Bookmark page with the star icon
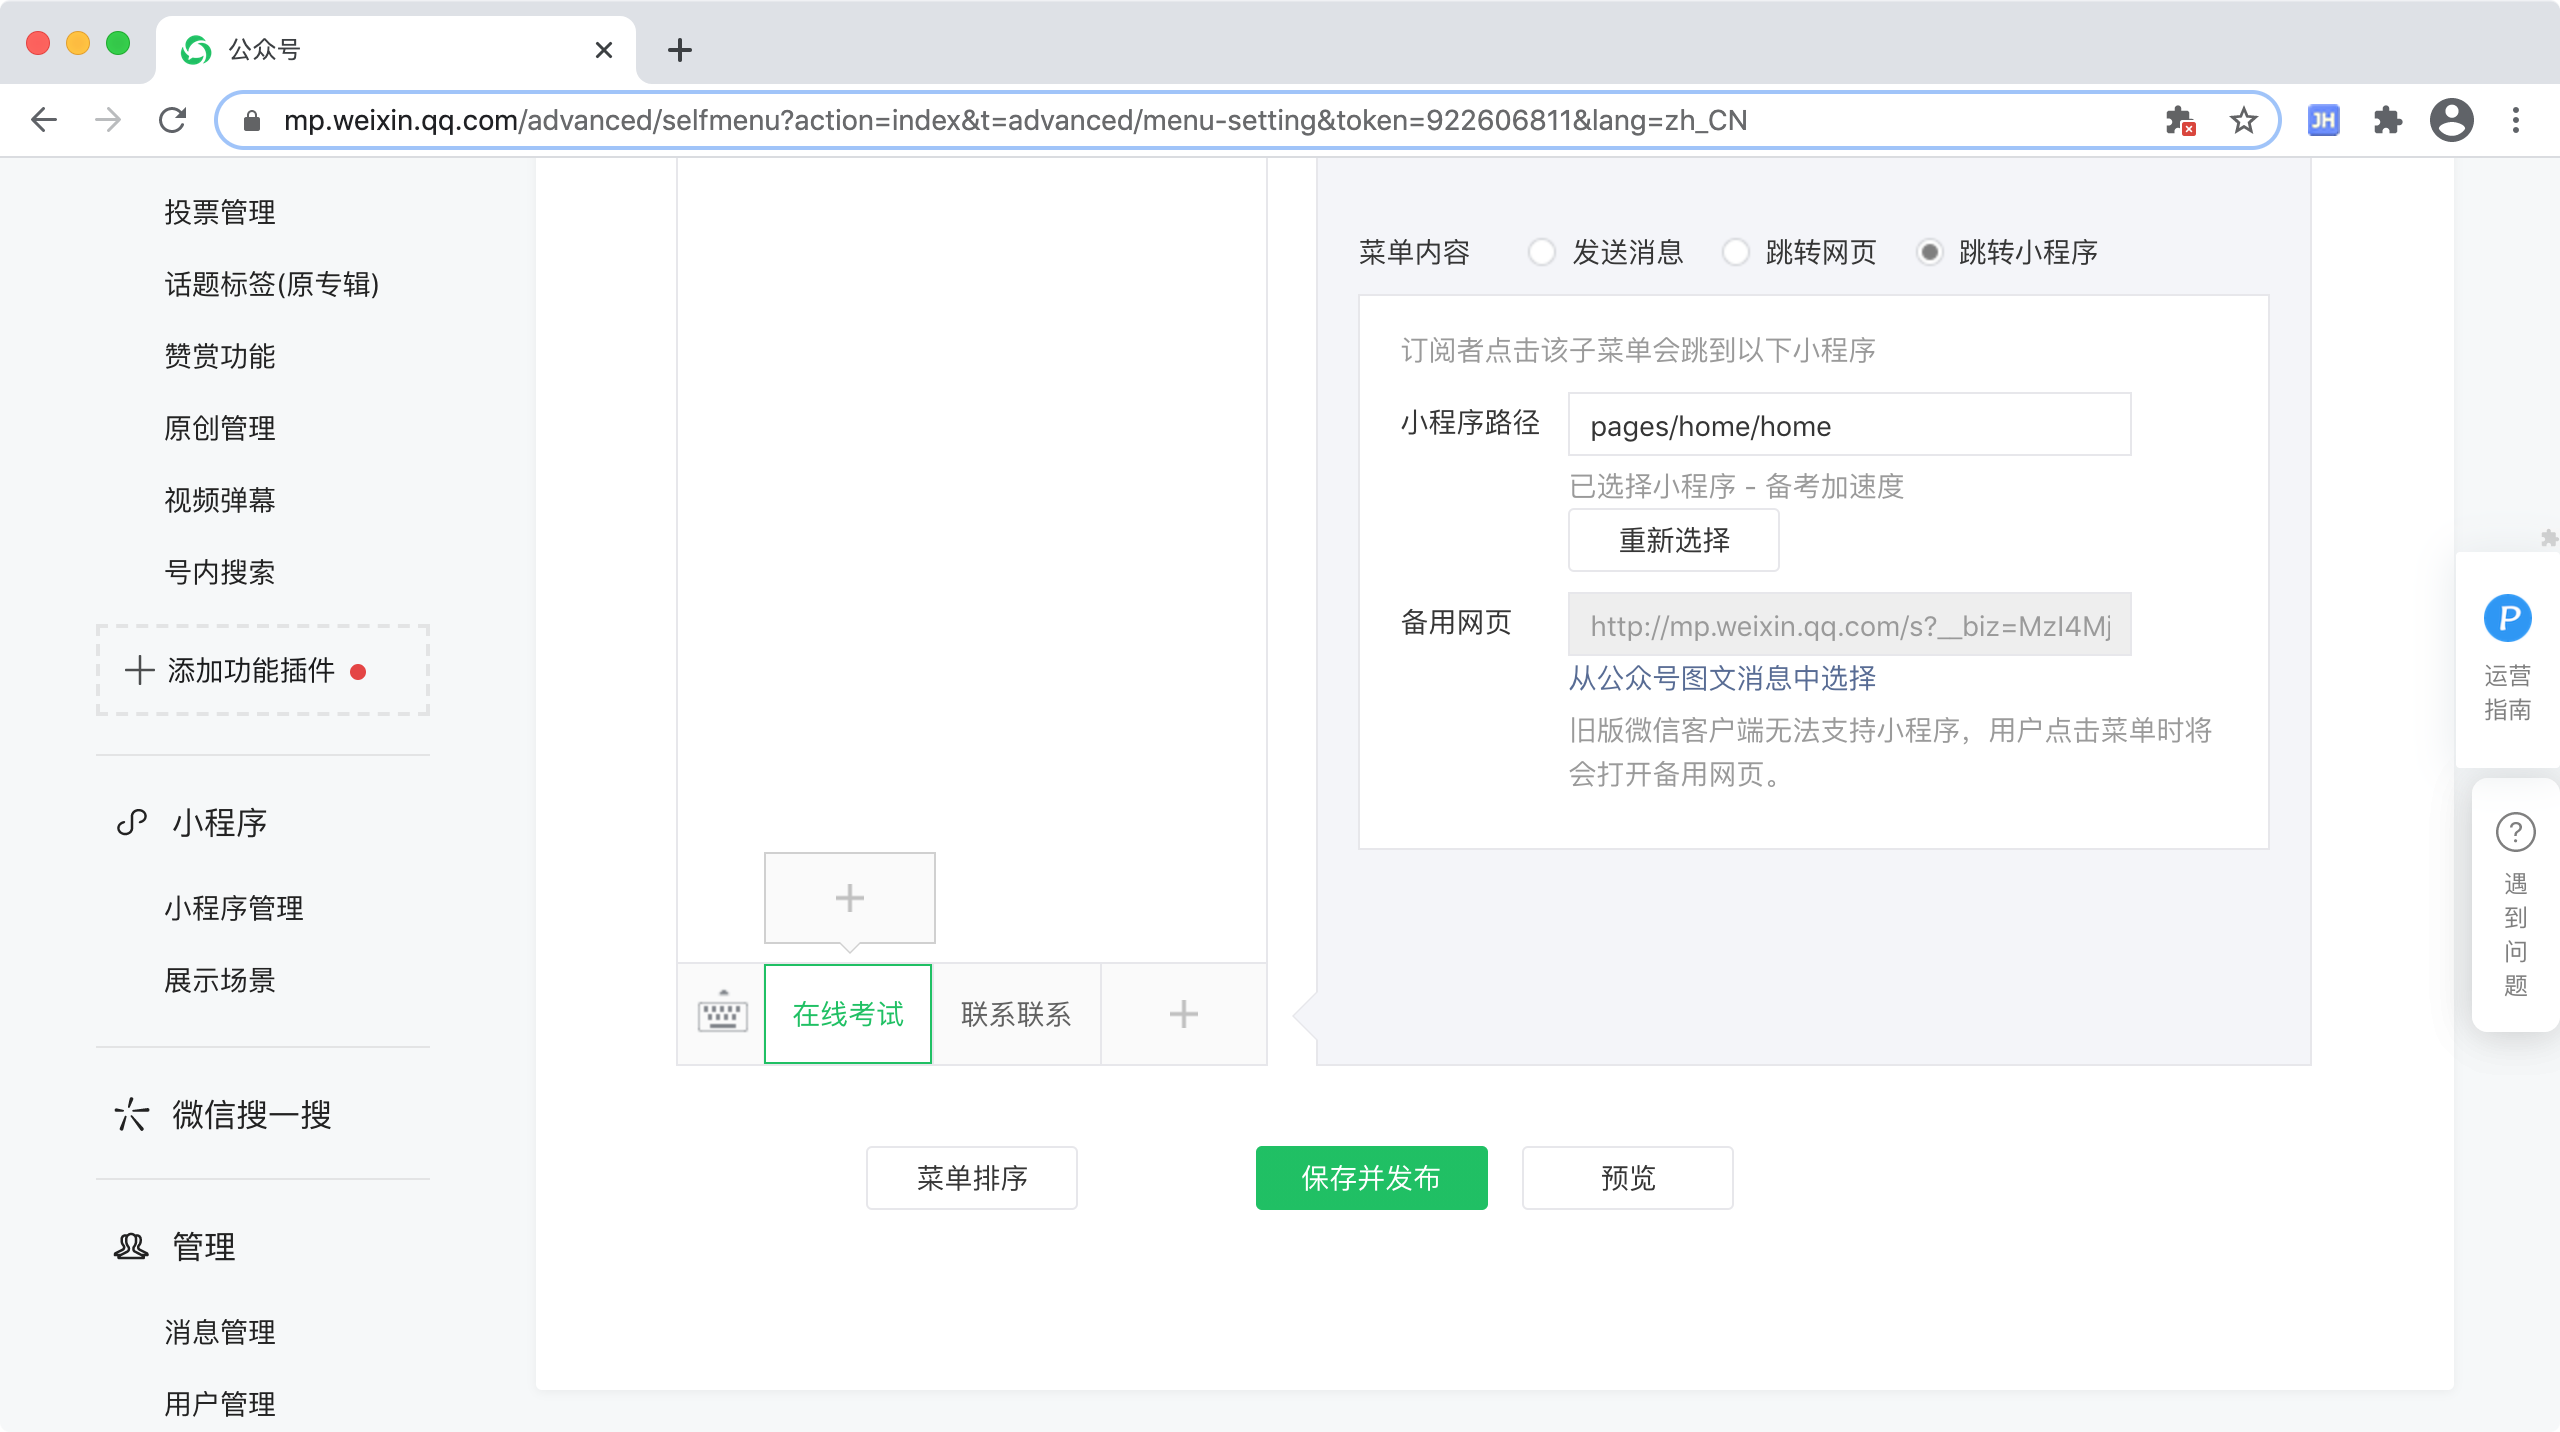The width and height of the screenshot is (2560, 1432). (2243, 120)
